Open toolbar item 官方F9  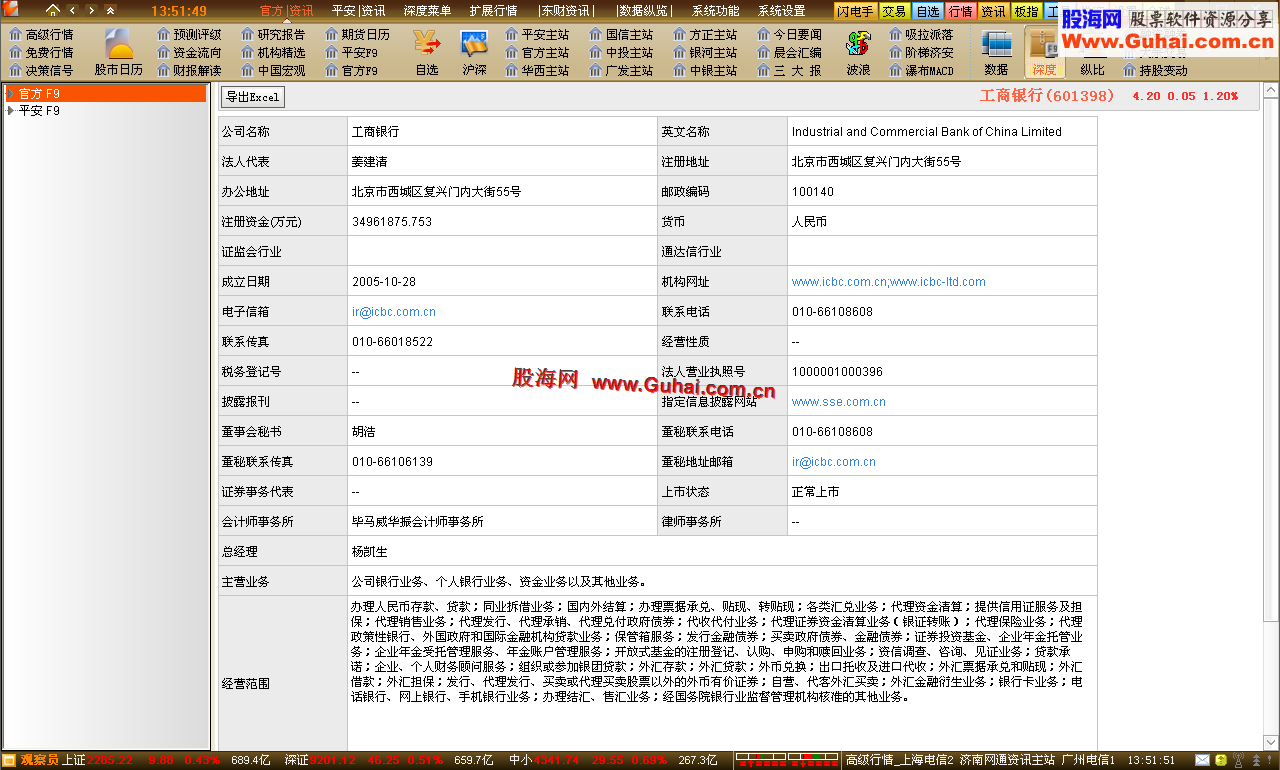tap(351, 70)
